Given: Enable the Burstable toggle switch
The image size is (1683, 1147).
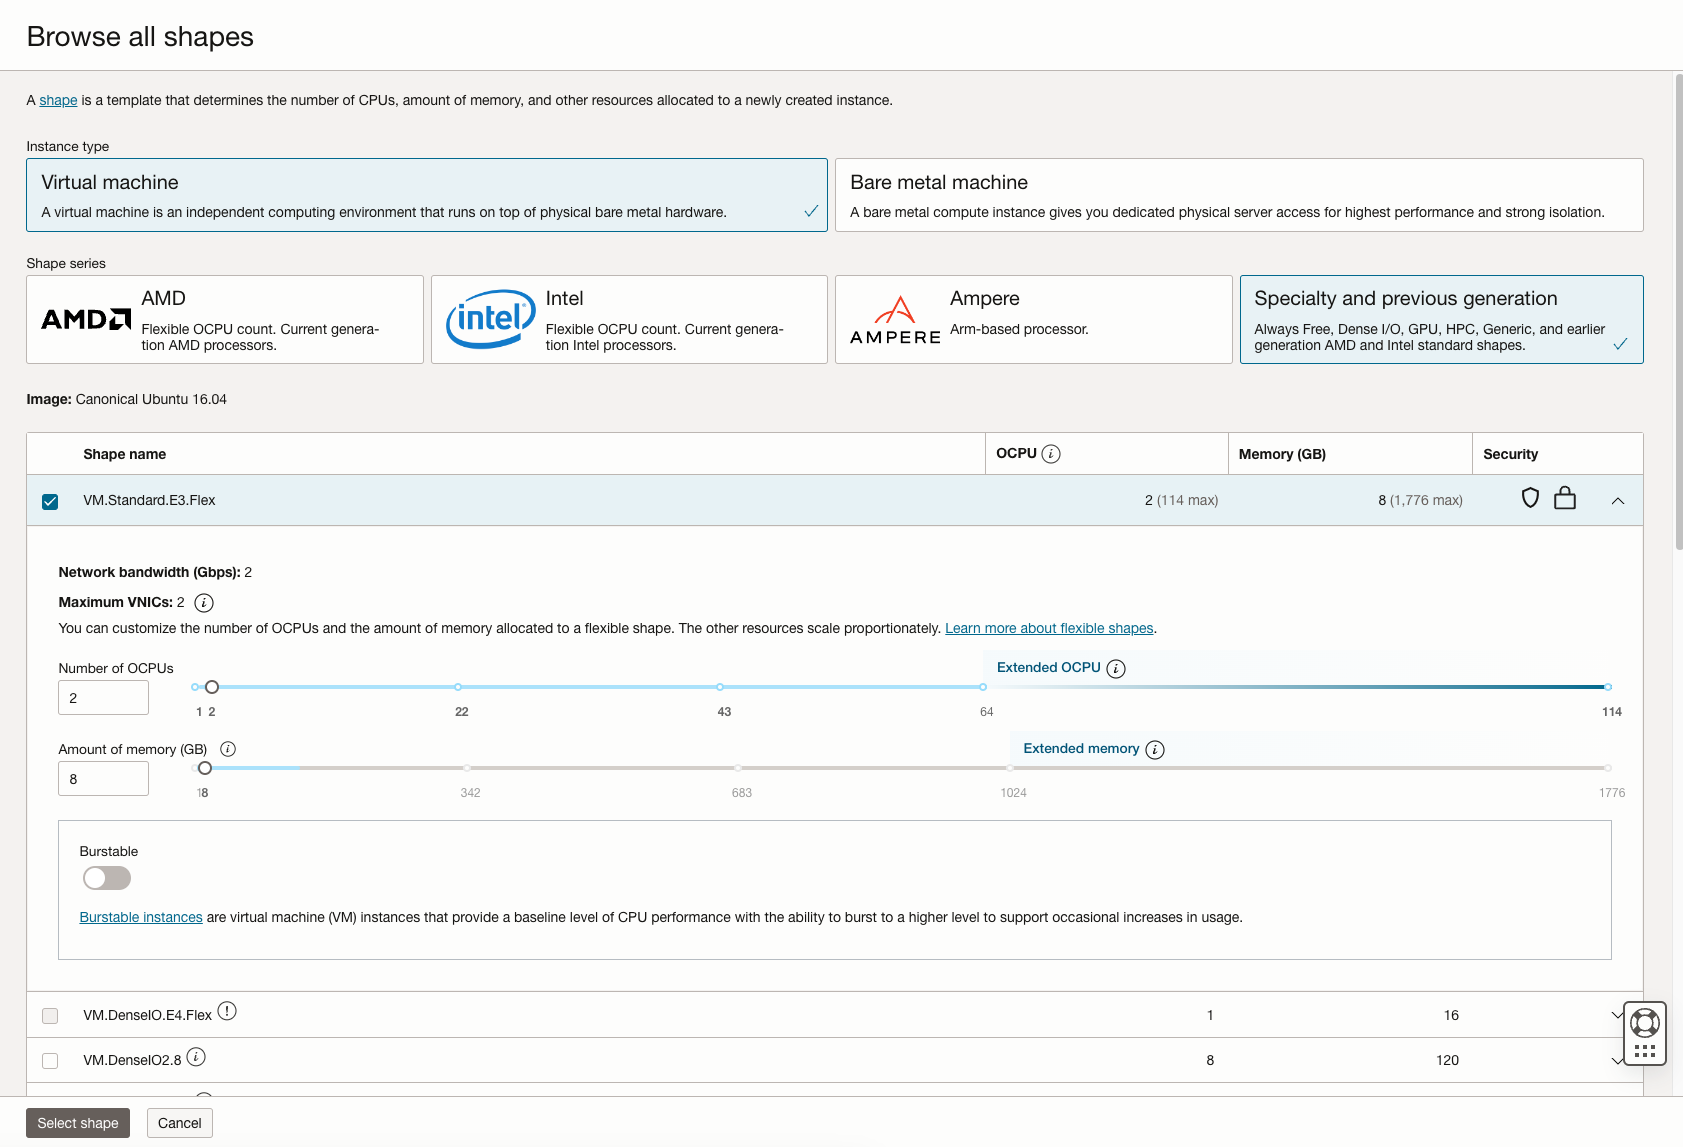Looking at the screenshot, I should click(x=107, y=878).
